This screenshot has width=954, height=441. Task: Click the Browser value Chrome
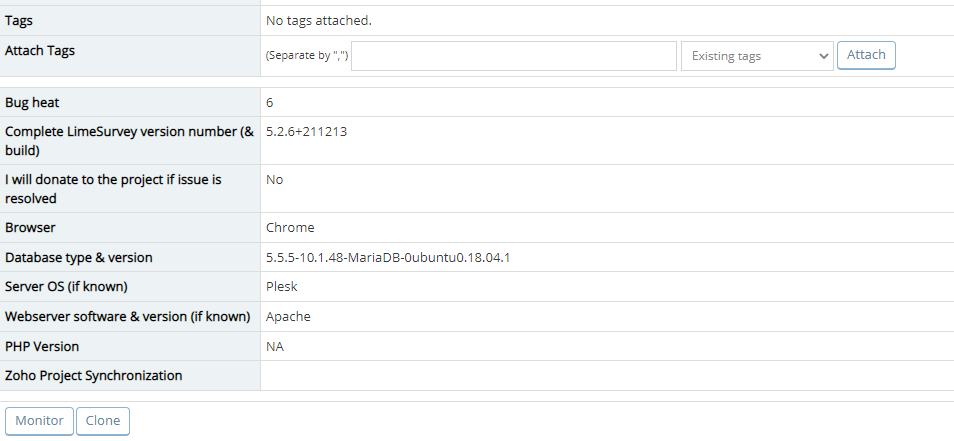click(290, 227)
